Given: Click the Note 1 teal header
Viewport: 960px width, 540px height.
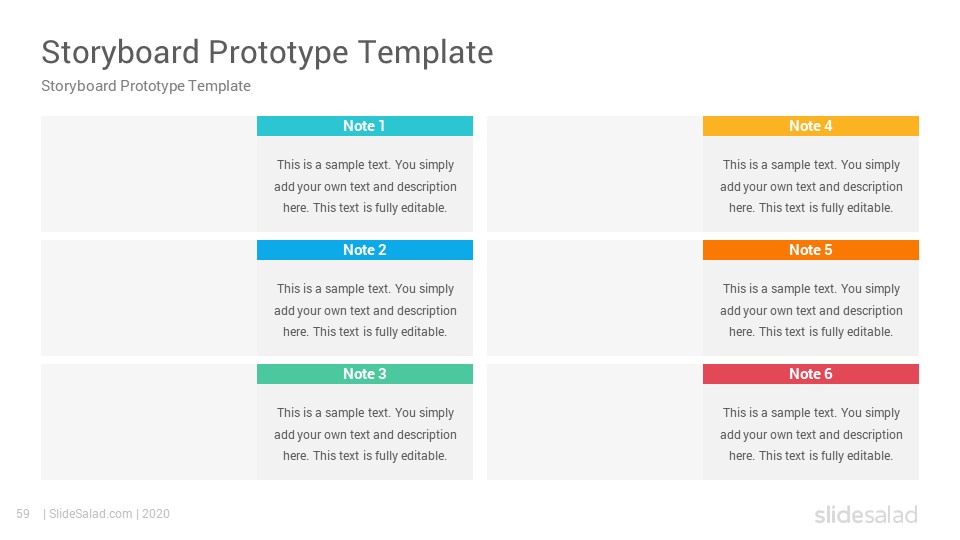Looking at the screenshot, I should click(365, 126).
